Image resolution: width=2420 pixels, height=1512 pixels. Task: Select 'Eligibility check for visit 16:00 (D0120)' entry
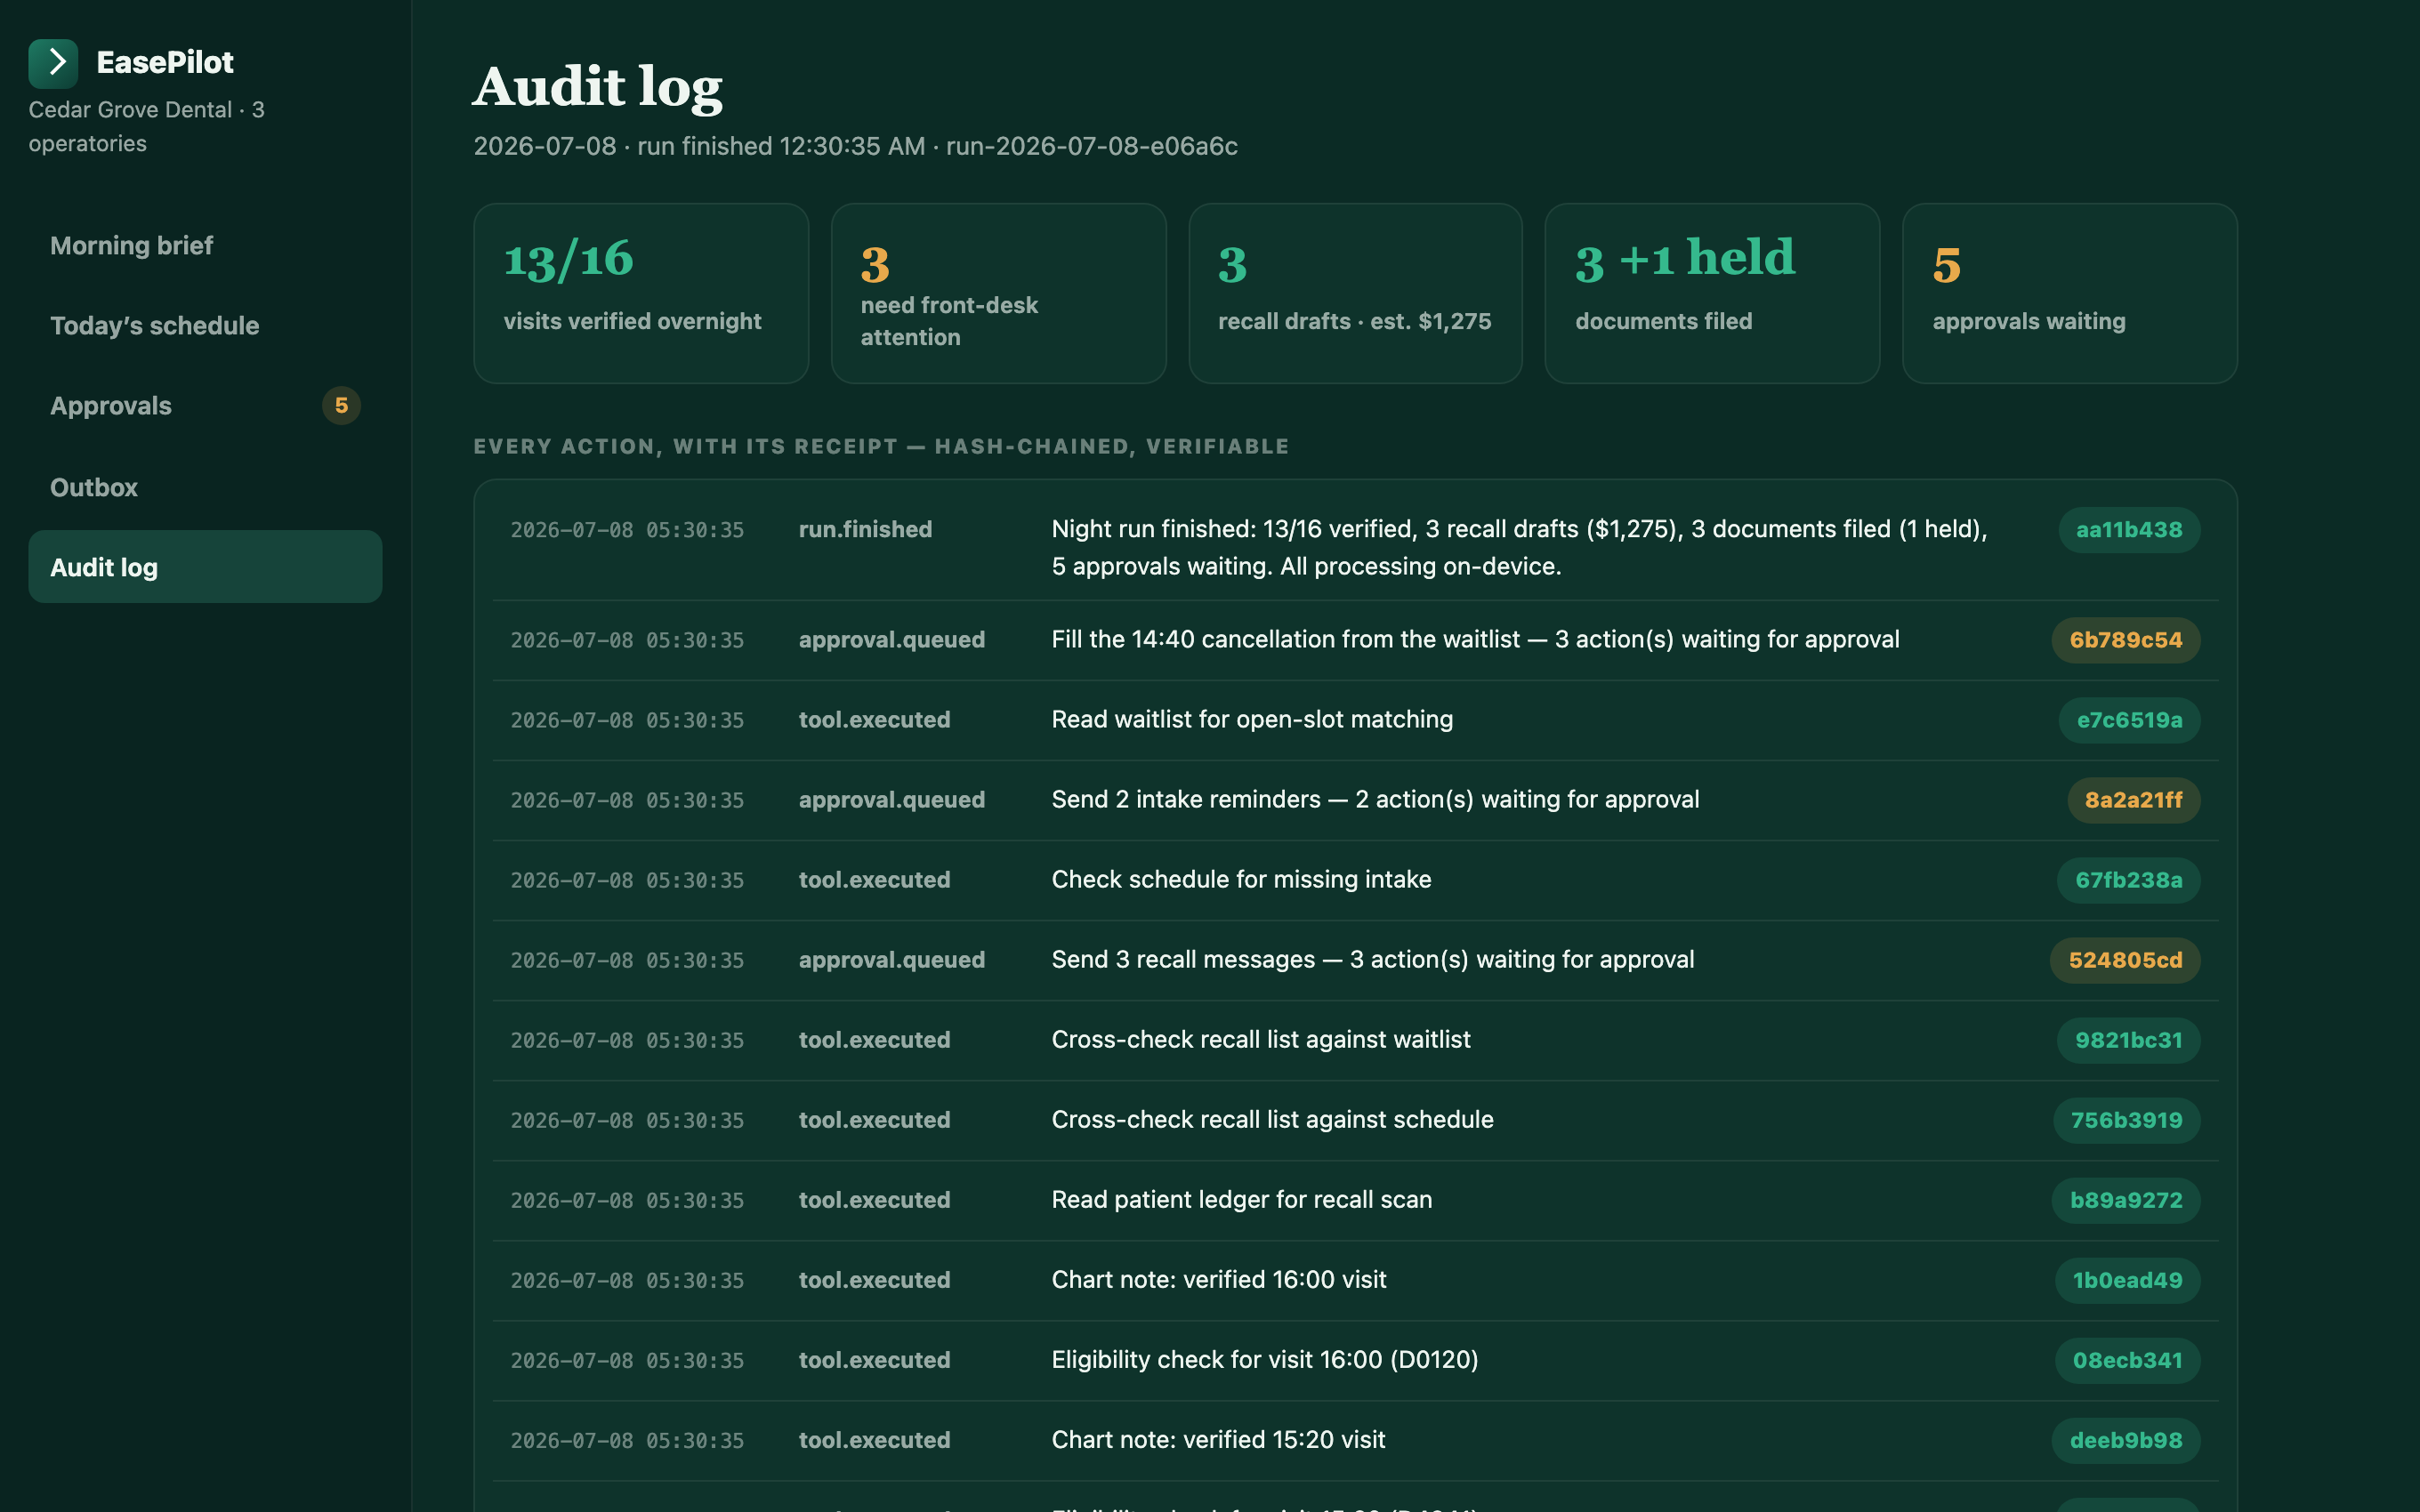point(1264,1359)
